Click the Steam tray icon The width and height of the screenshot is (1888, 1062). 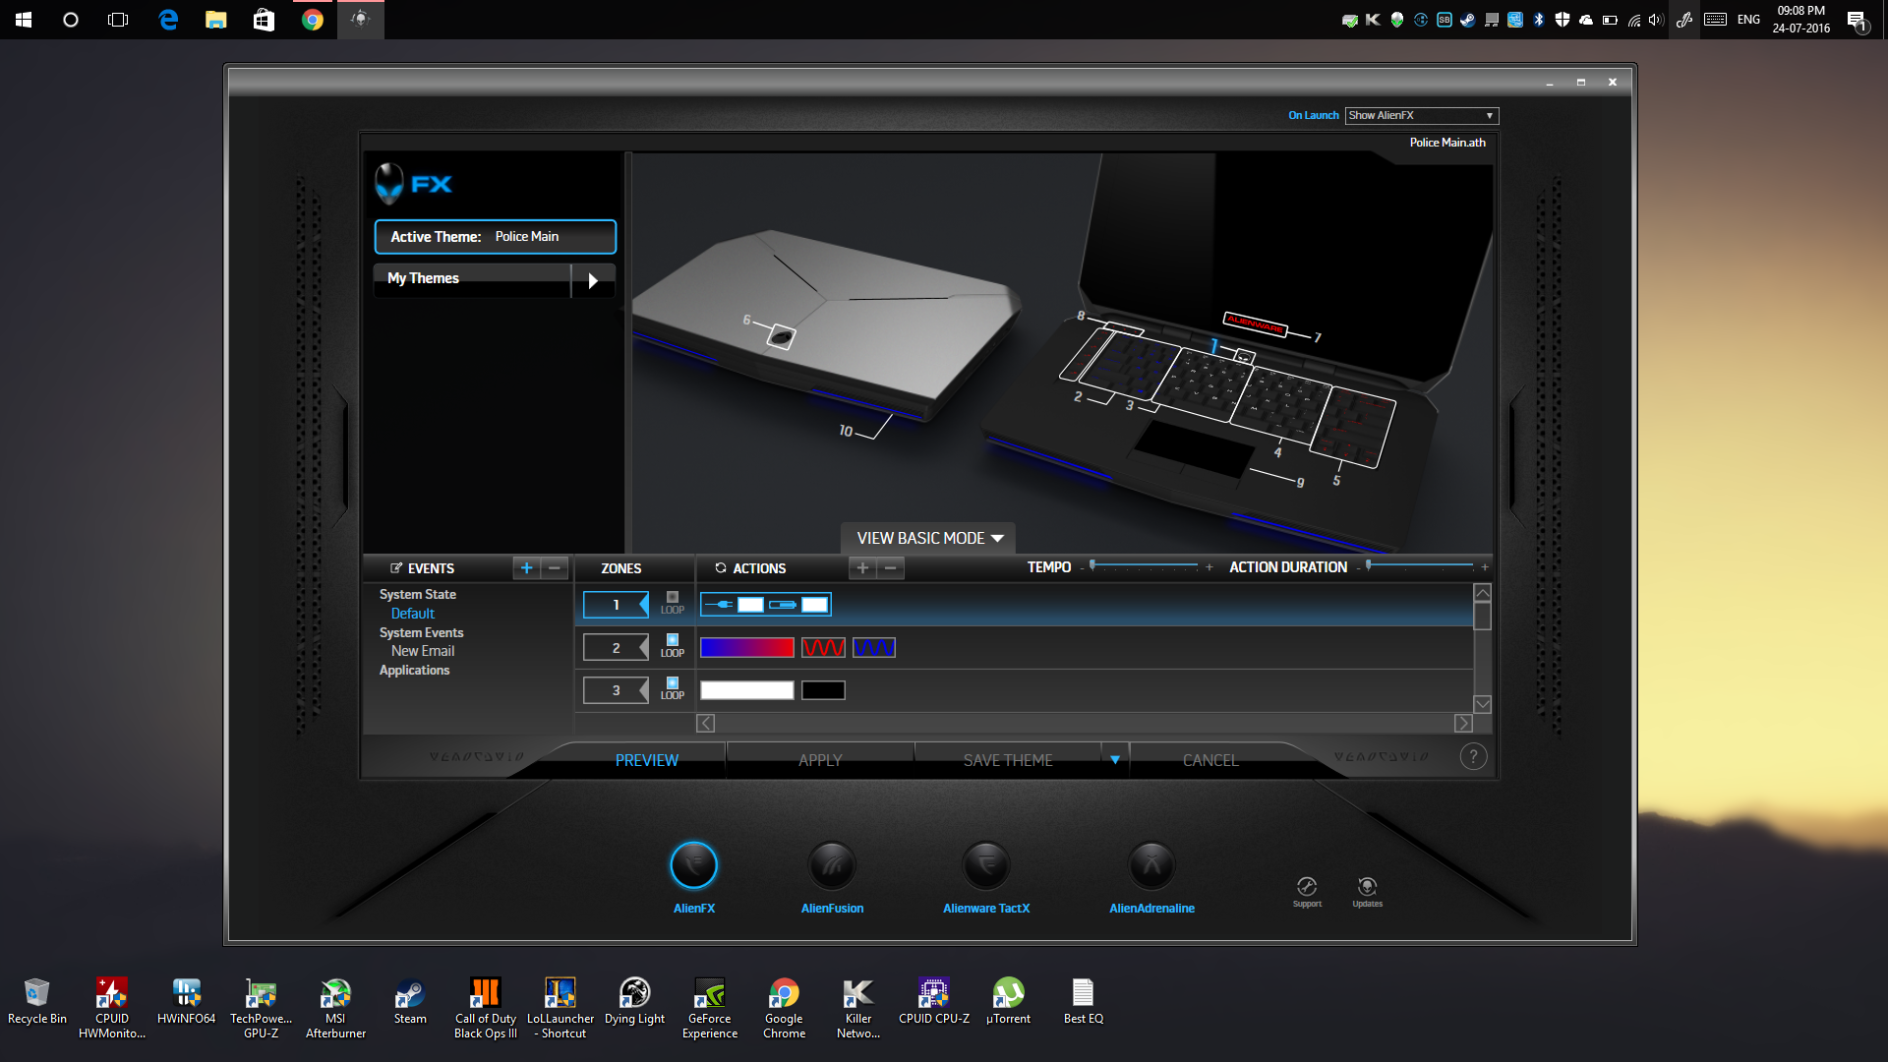[x=1467, y=20]
